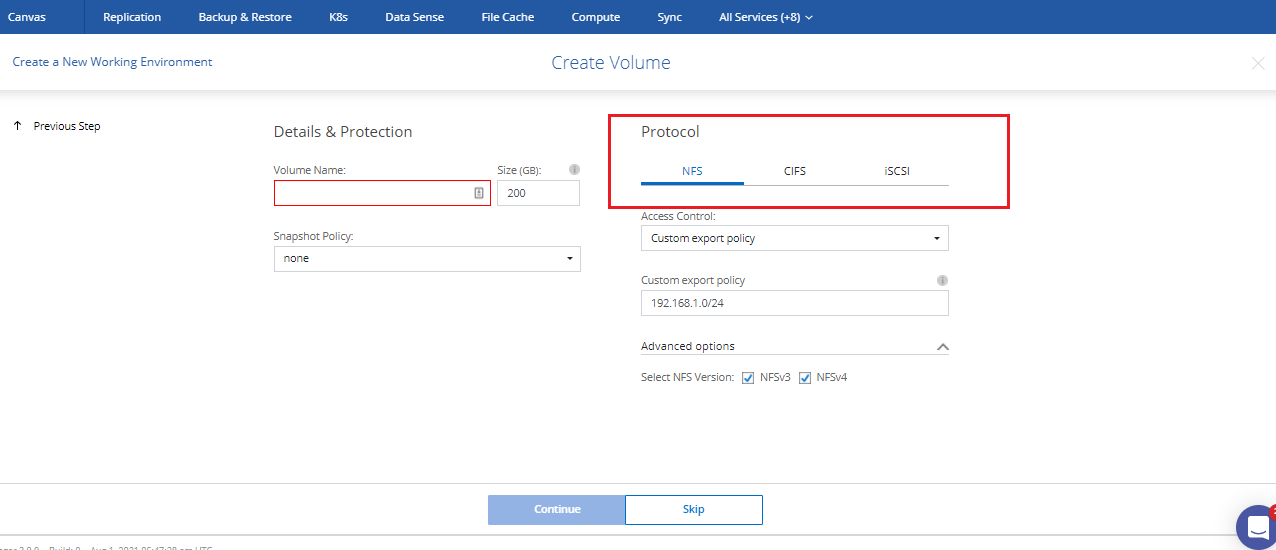The height and width of the screenshot is (550, 1276).
Task: Click the Previous Step arrow icon
Action: click(18, 126)
